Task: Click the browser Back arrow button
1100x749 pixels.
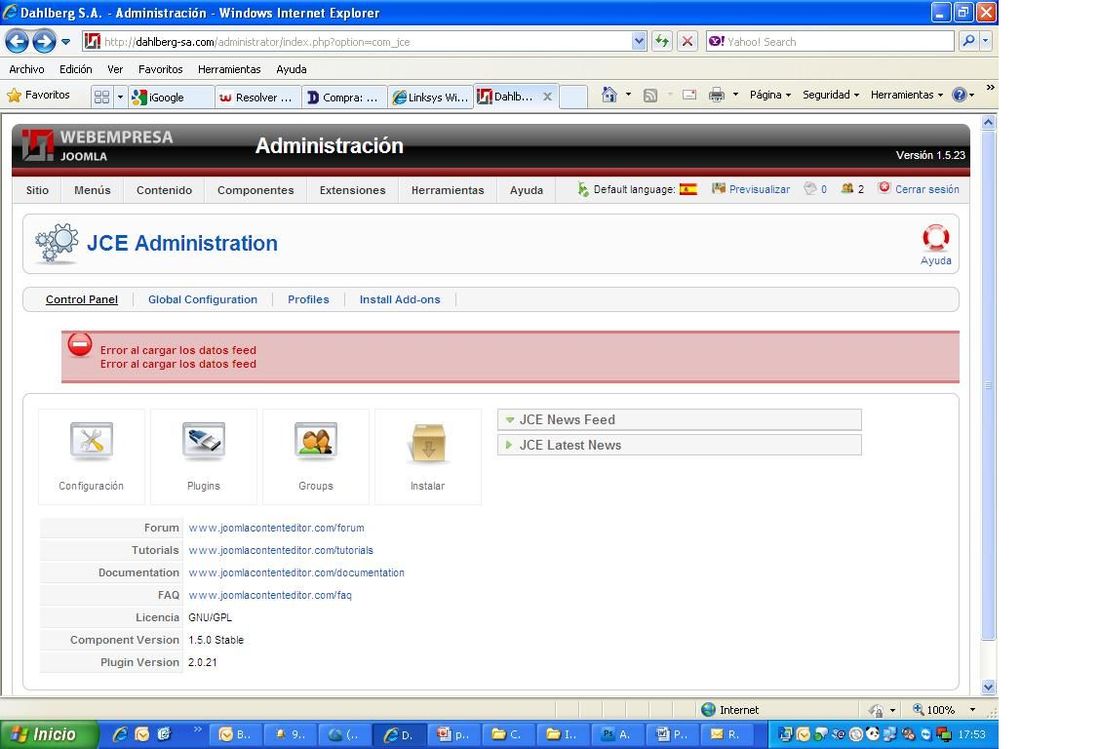Action: coord(18,41)
